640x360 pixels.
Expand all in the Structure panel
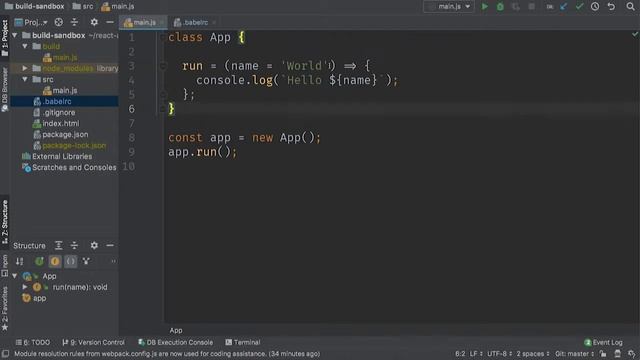pos(59,245)
